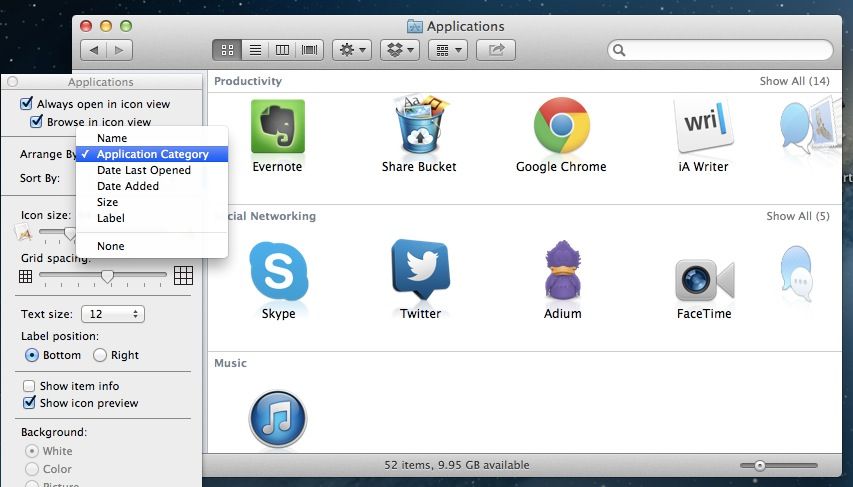This screenshot has width=853, height=487.
Task: Click the Grid spacing slider
Action: [x=106, y=275]
